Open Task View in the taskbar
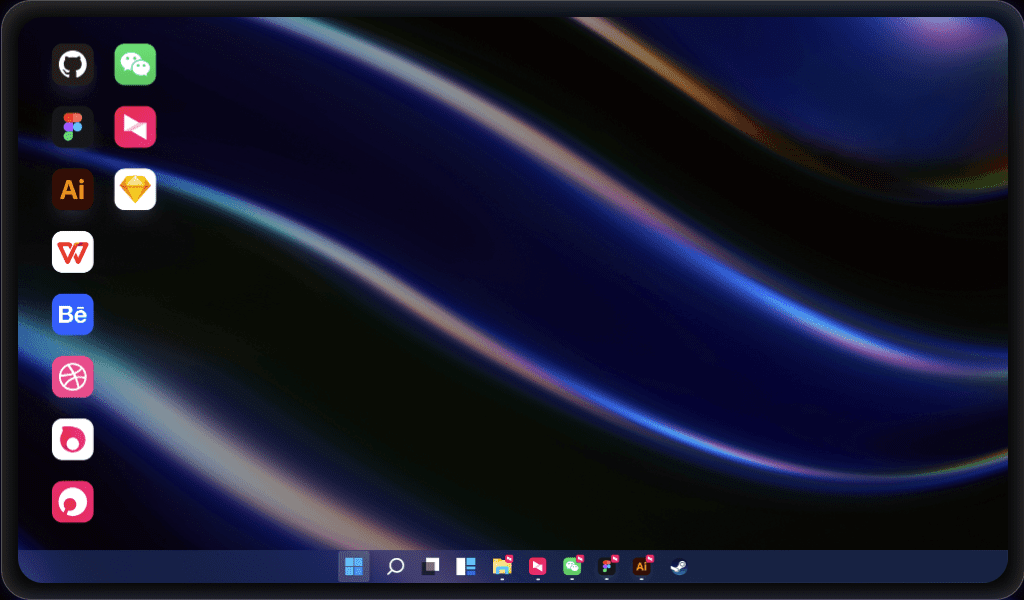The image size is (1024, 600). point(430,567)
